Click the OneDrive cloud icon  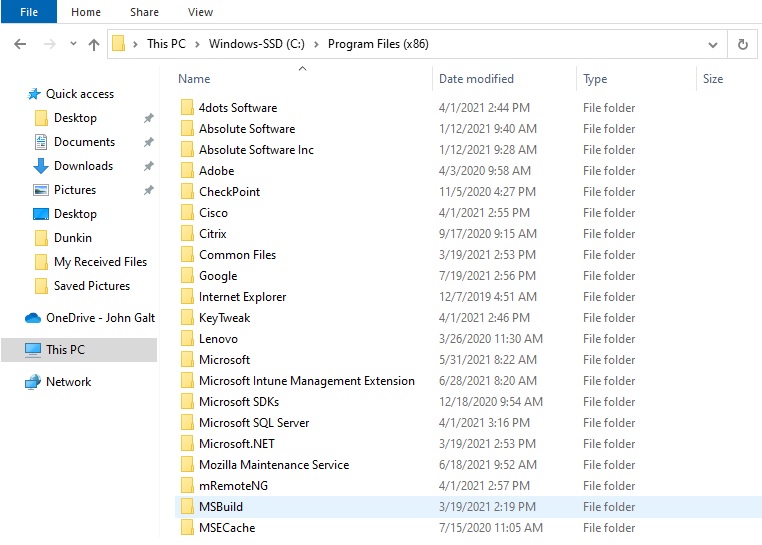[33, 318]
